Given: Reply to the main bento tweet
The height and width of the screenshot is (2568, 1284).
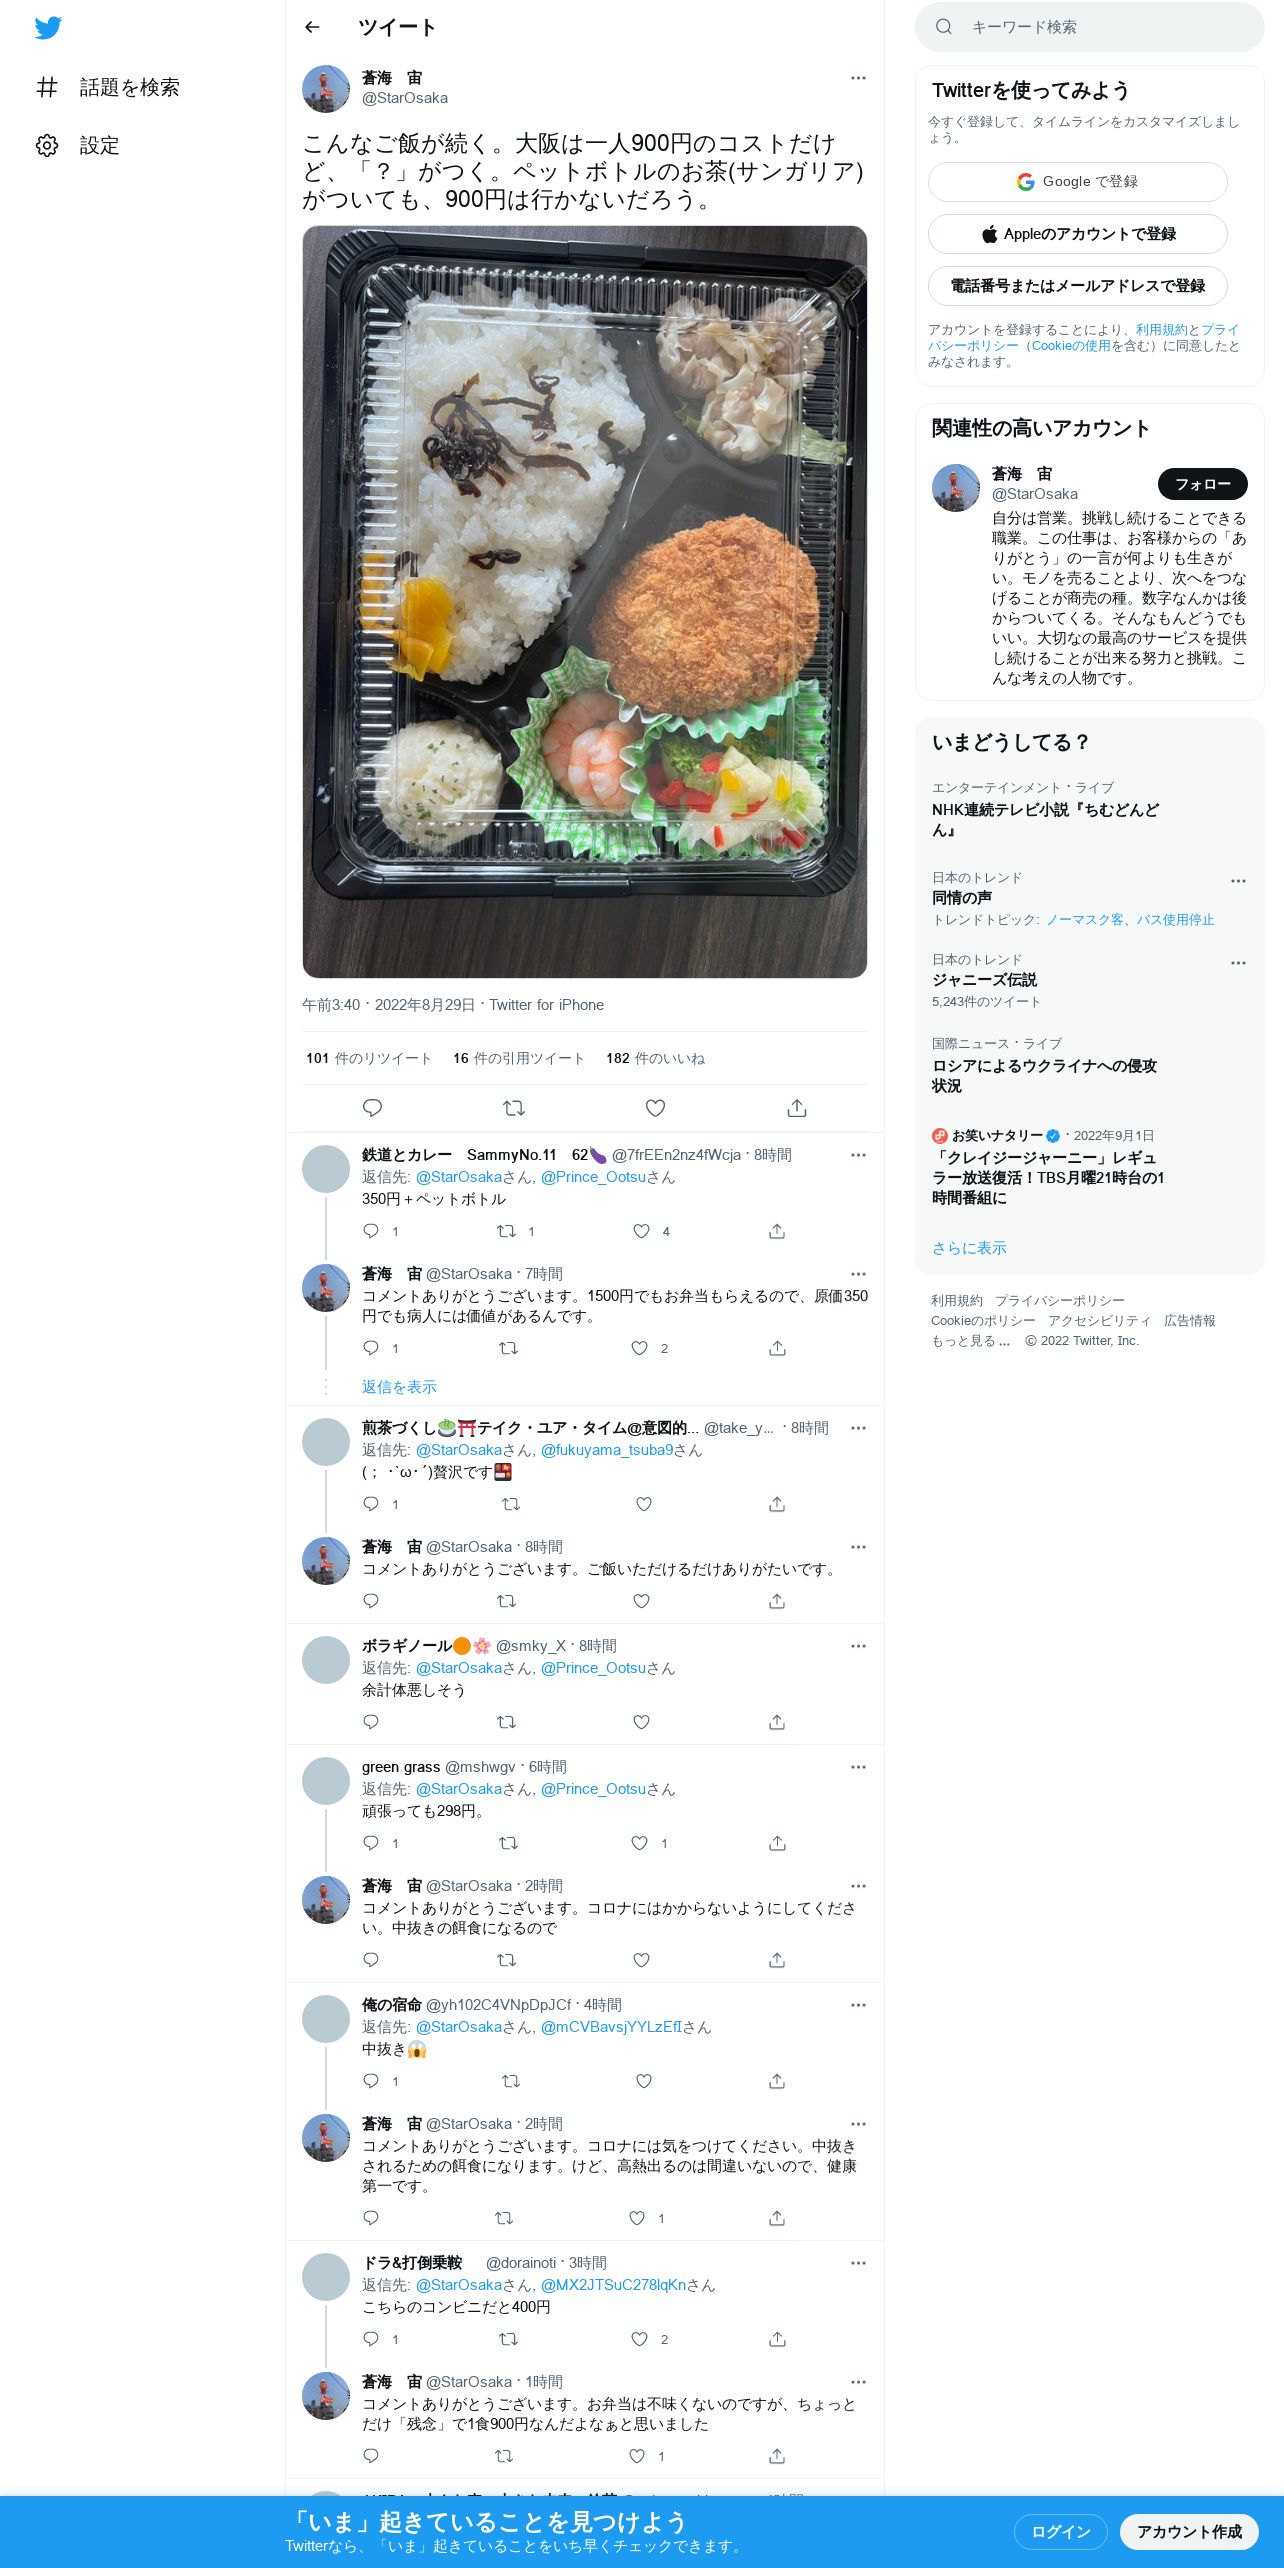Looking at the screenshot, I should [x=372, y=1108].
